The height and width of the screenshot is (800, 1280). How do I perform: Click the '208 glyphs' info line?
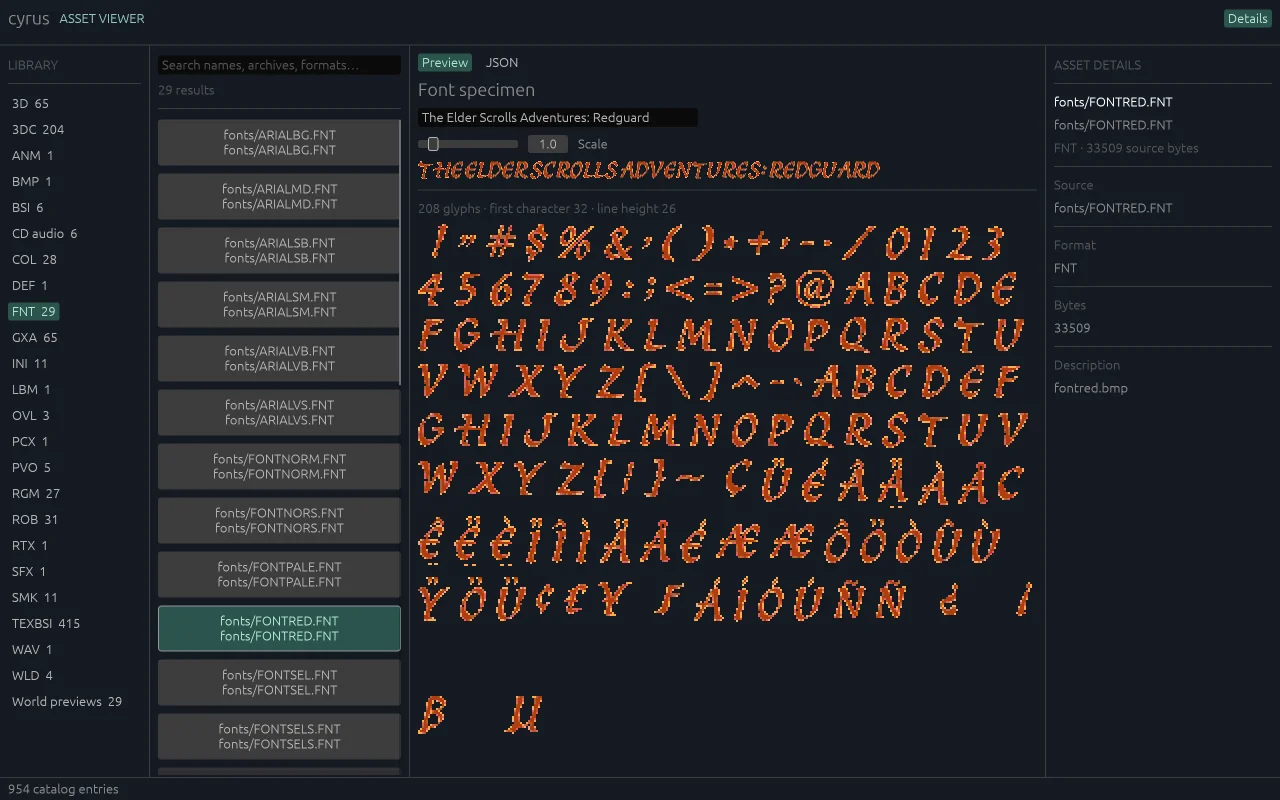click(x=547, y=208)
